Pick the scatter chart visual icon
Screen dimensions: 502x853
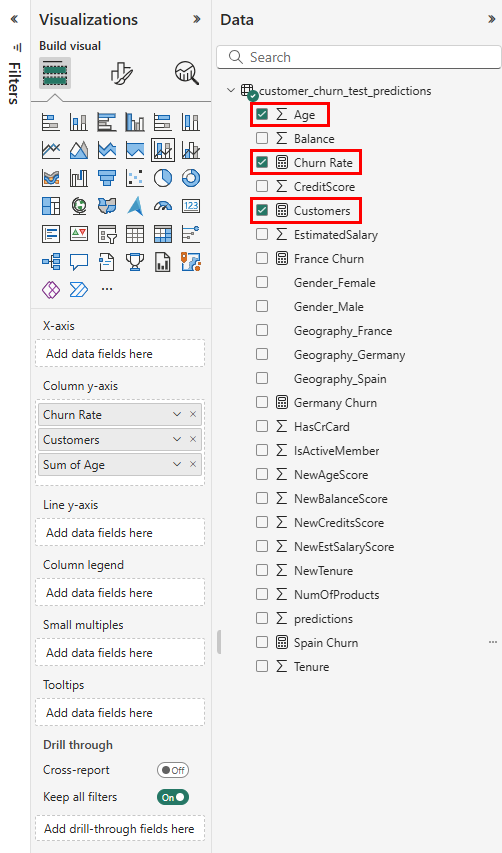coord(135,177)
